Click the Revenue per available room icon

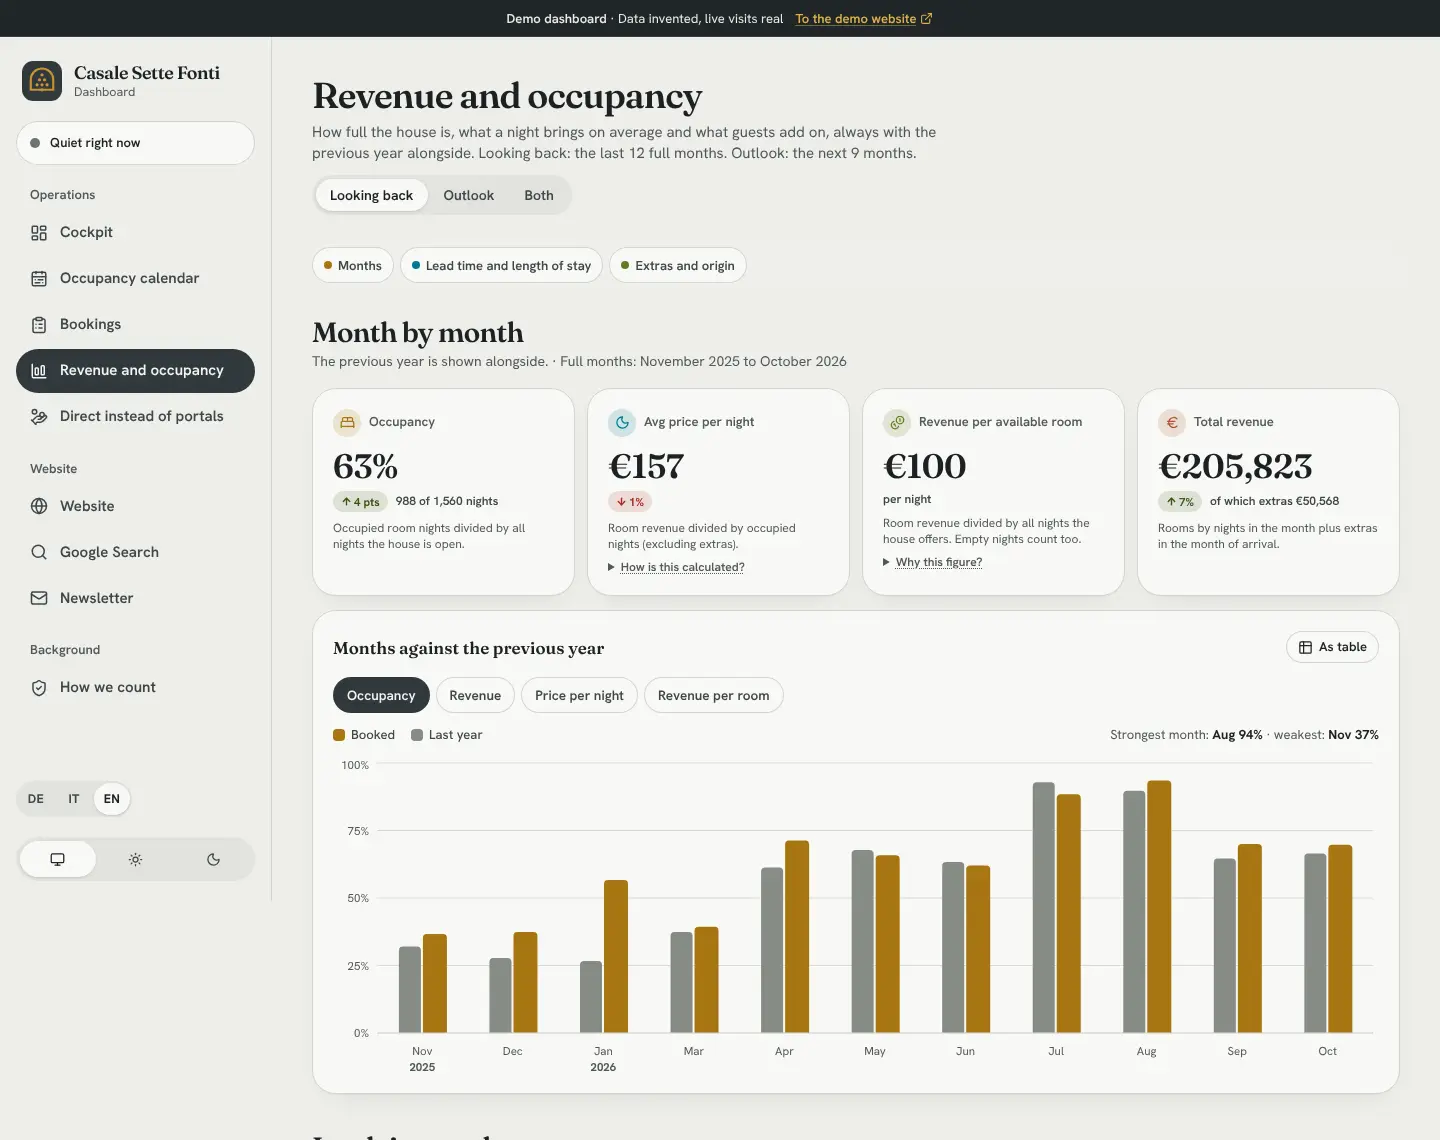click(897, 422)
